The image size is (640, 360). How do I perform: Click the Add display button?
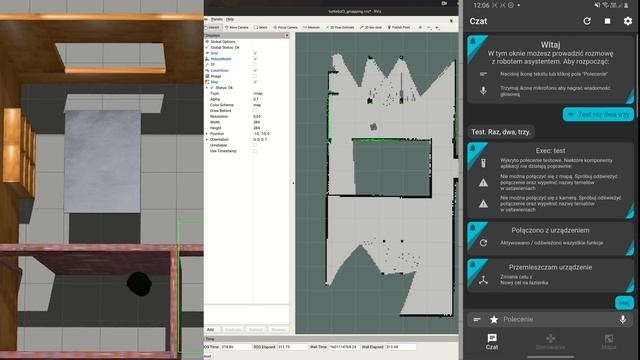click(211, 329)
